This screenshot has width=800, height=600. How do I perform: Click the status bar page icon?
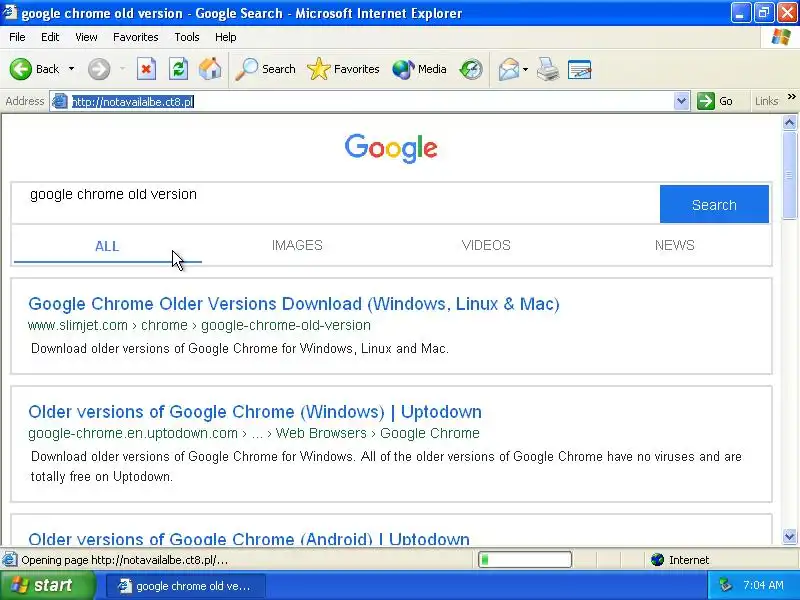(10, 560)
